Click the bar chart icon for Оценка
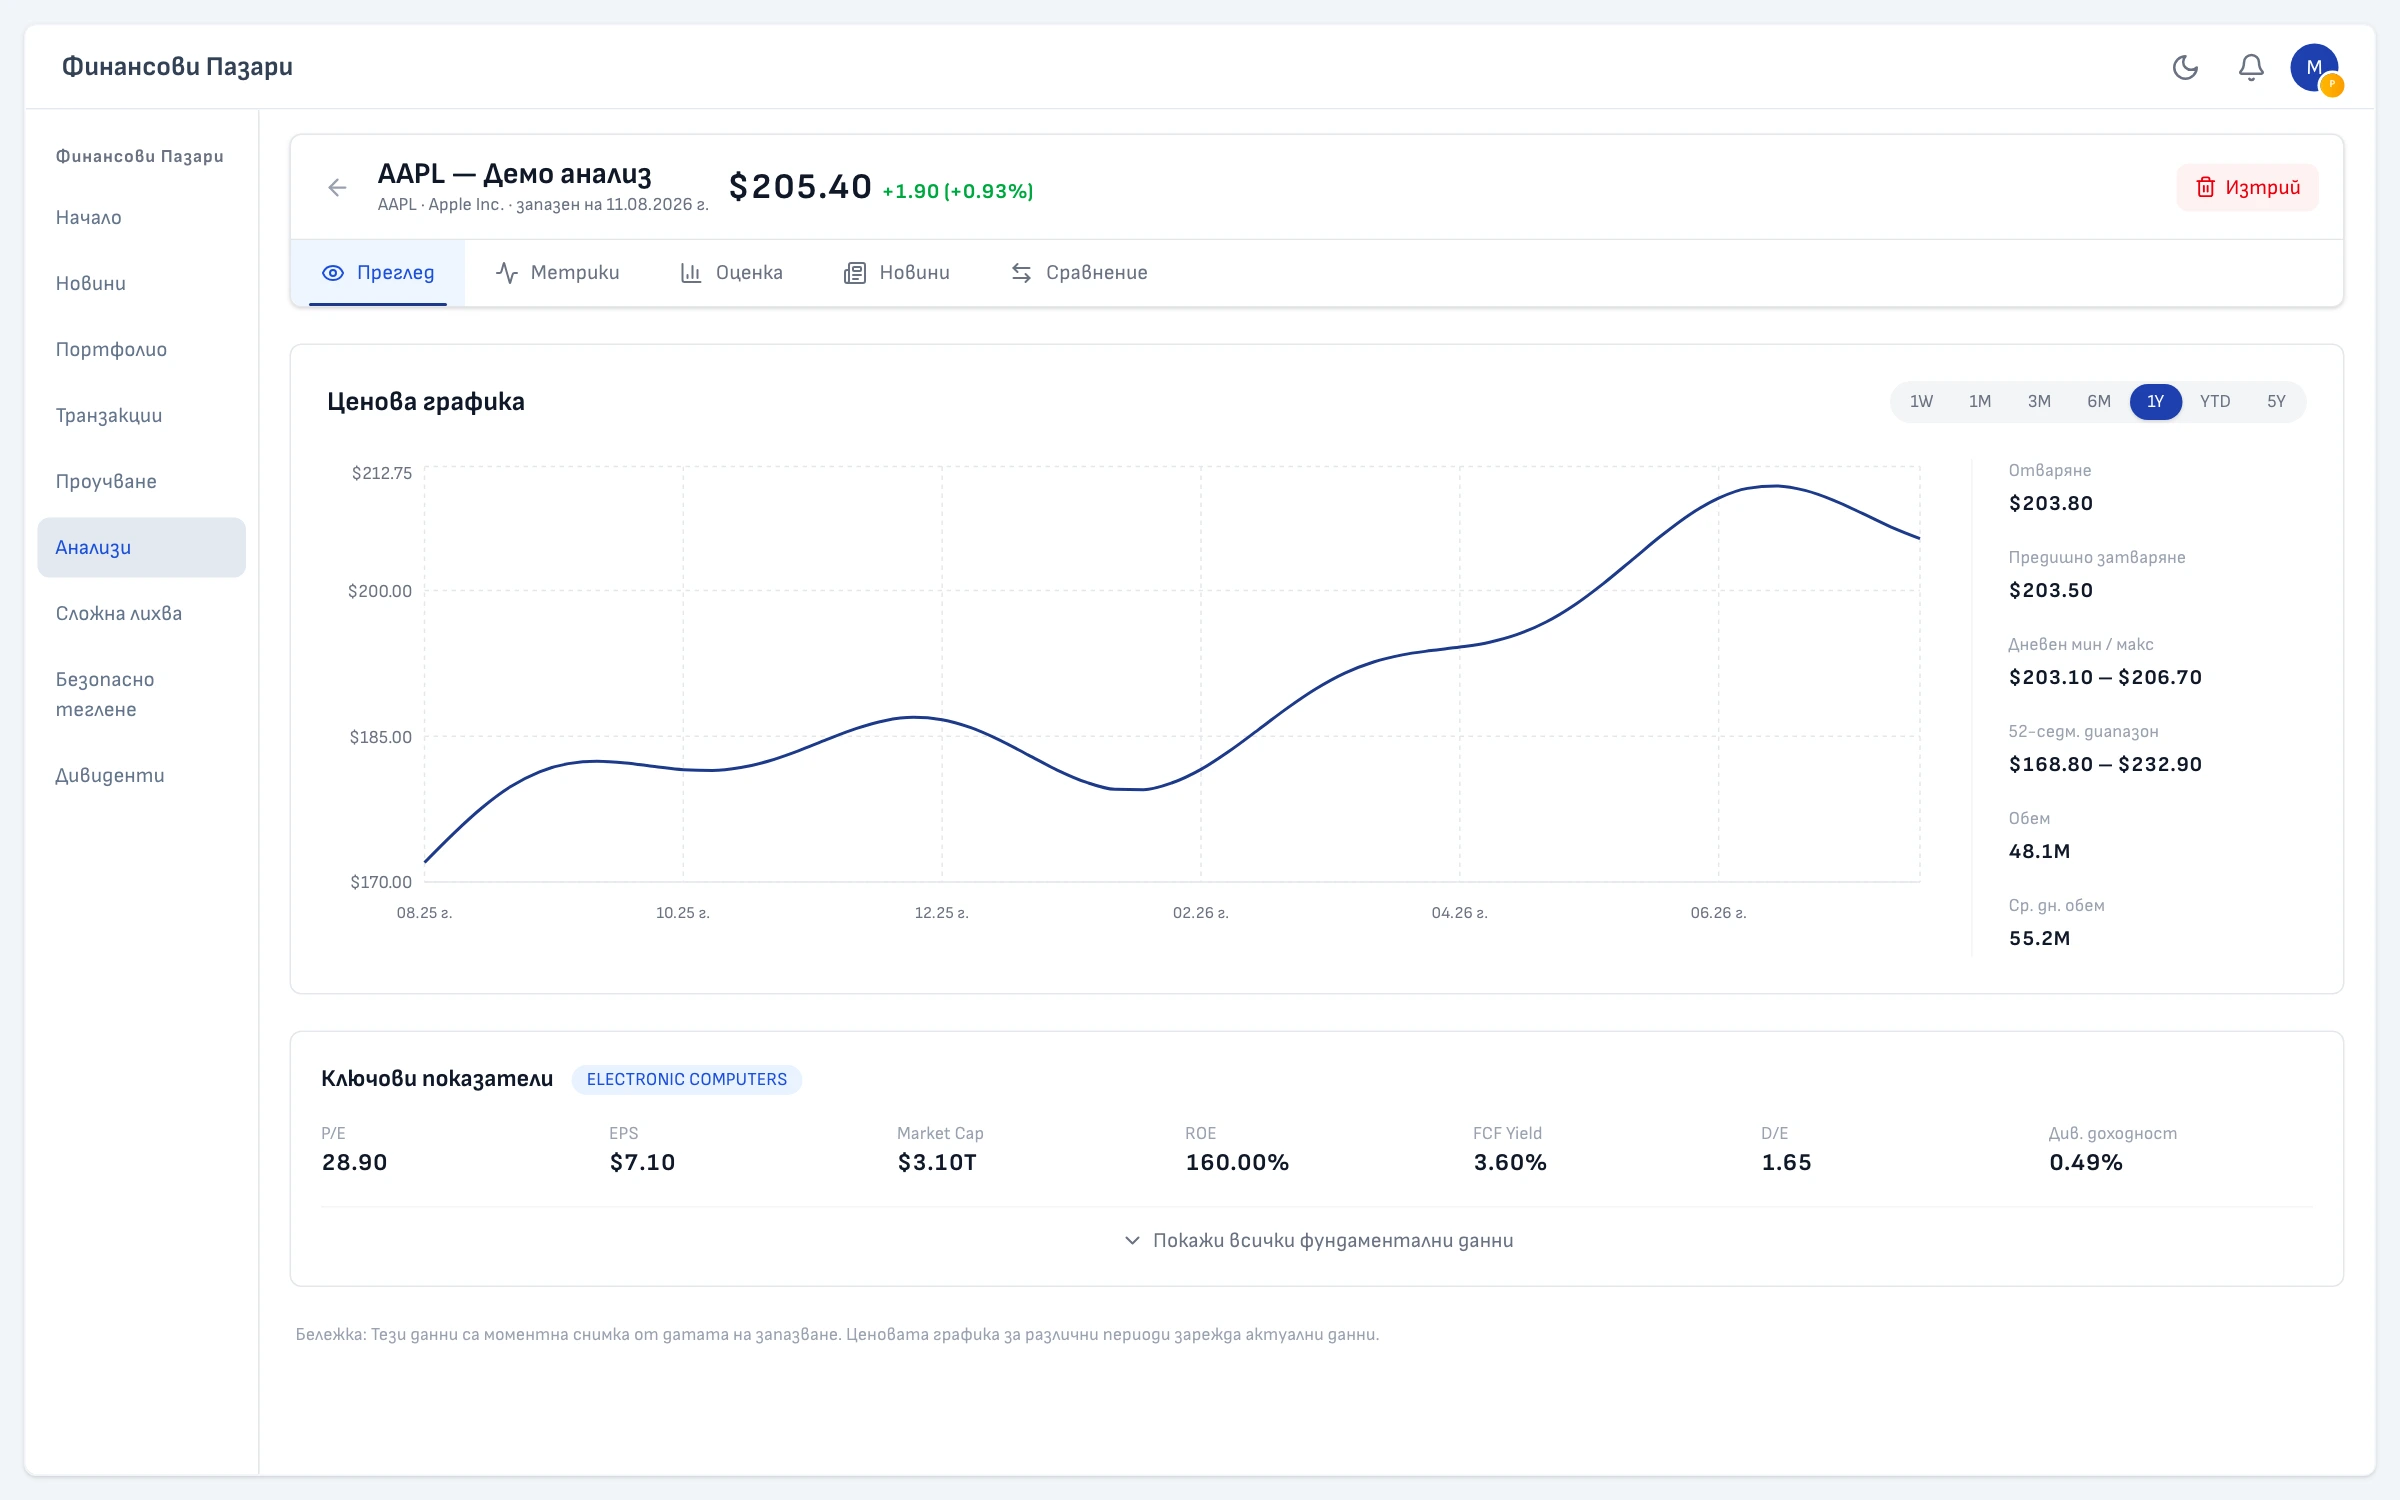This screenshot has width=2400, height=1500. coord(691,273)
